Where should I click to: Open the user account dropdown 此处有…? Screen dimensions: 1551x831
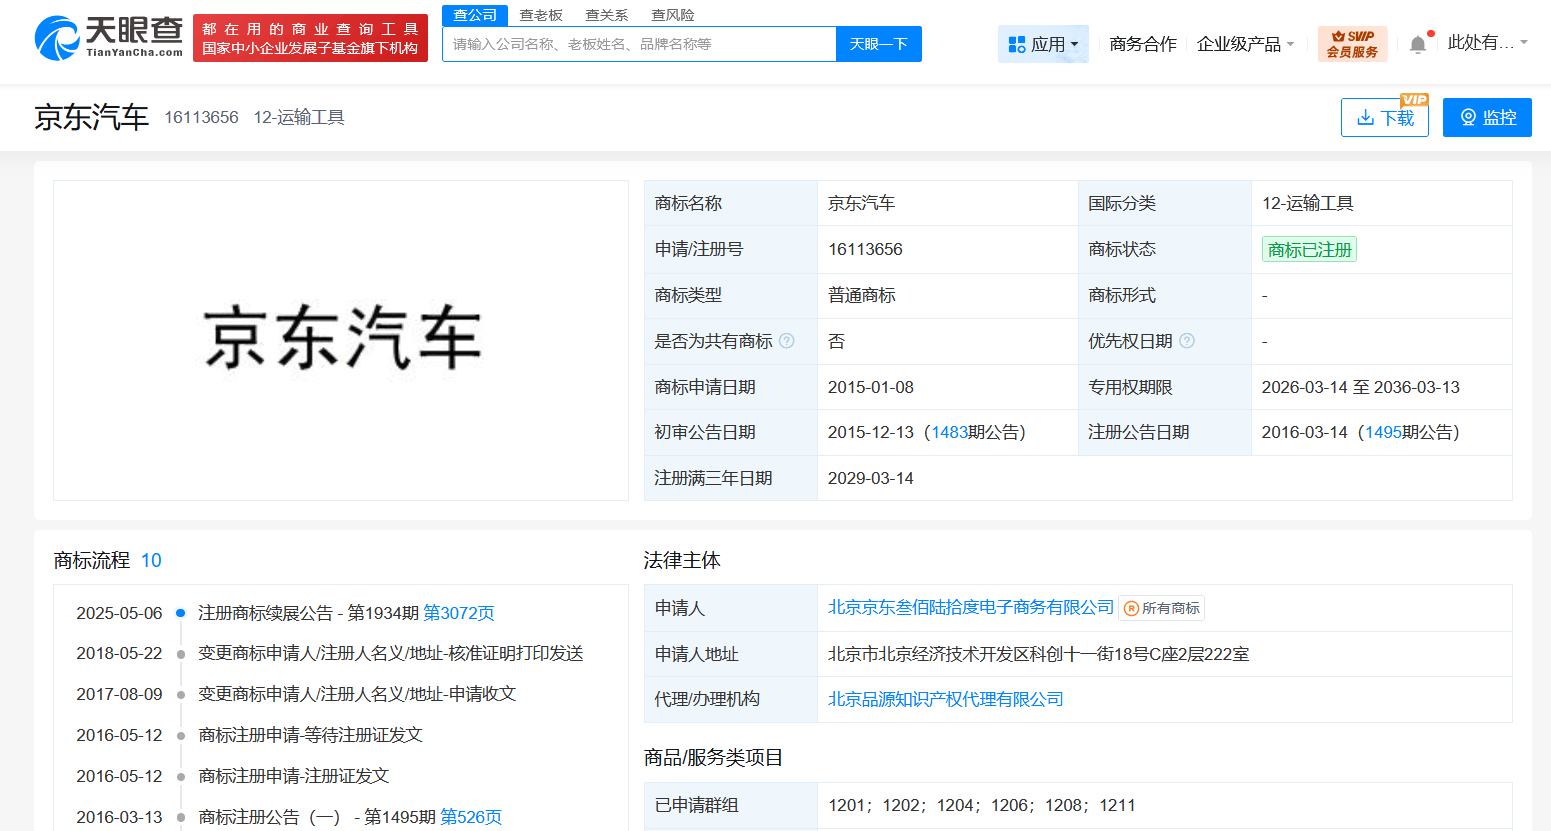(1487, 43)
